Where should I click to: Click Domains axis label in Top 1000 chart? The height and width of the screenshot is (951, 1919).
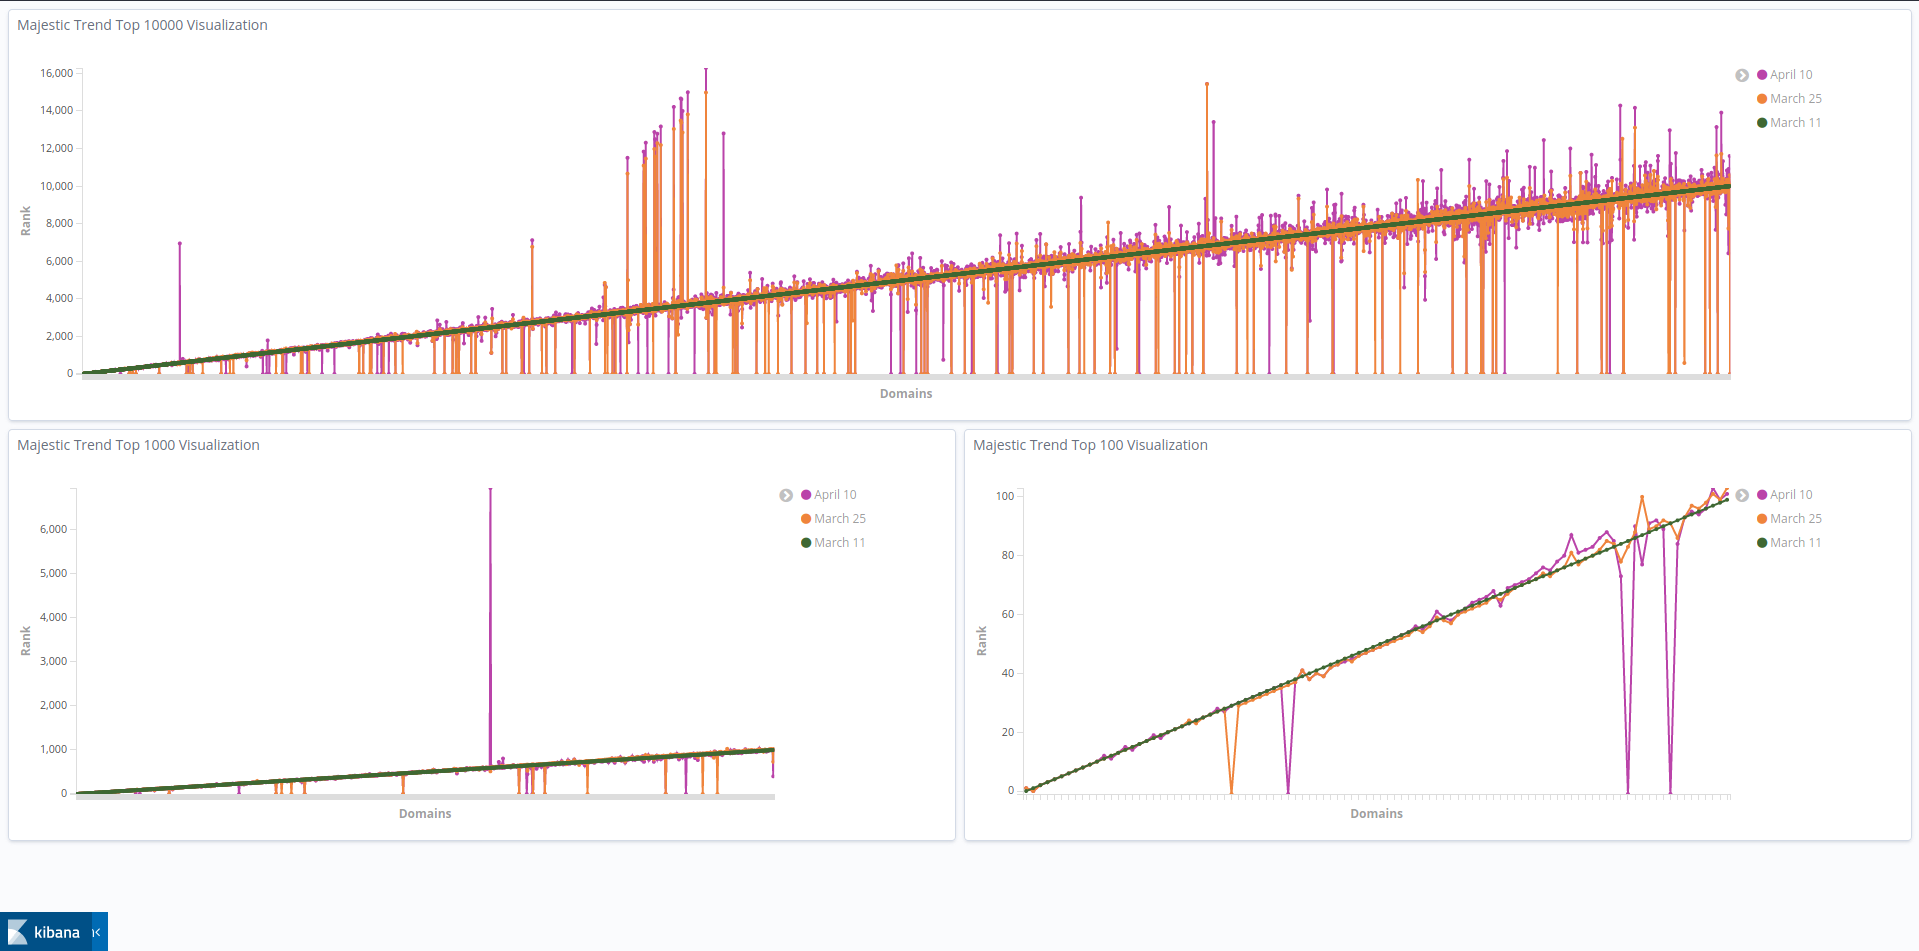[x=425, y=814]
